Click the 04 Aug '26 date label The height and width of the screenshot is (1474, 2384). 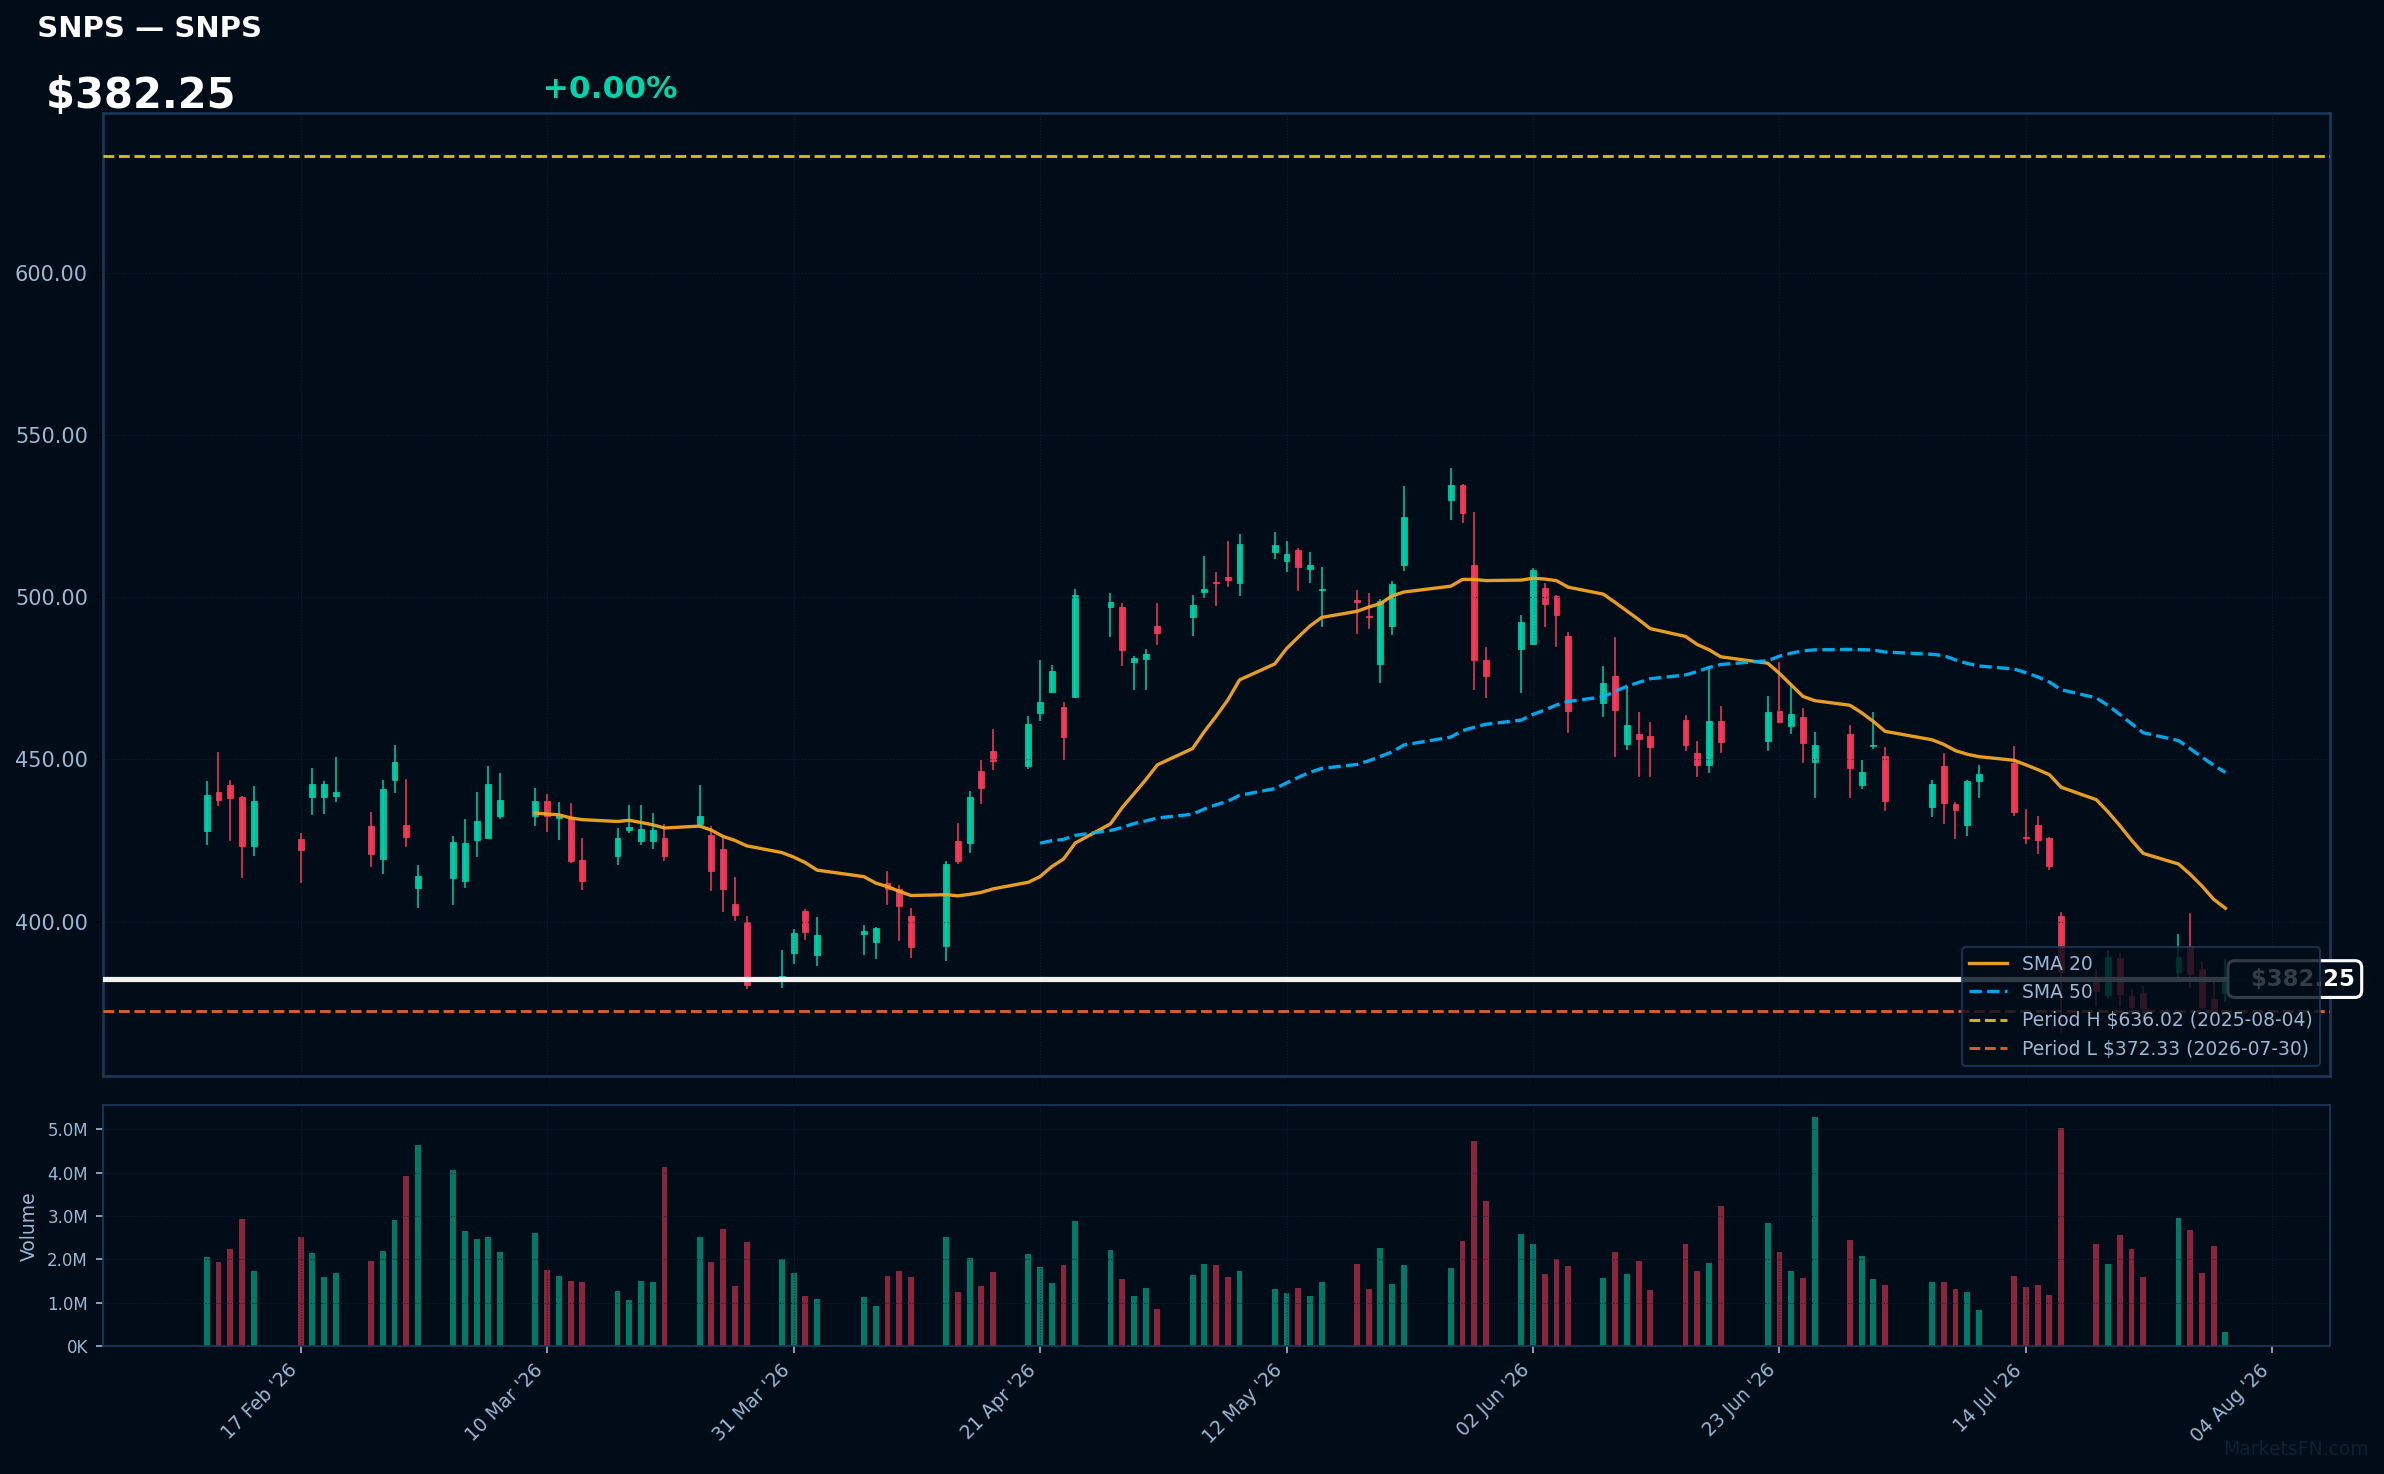2229,1400
